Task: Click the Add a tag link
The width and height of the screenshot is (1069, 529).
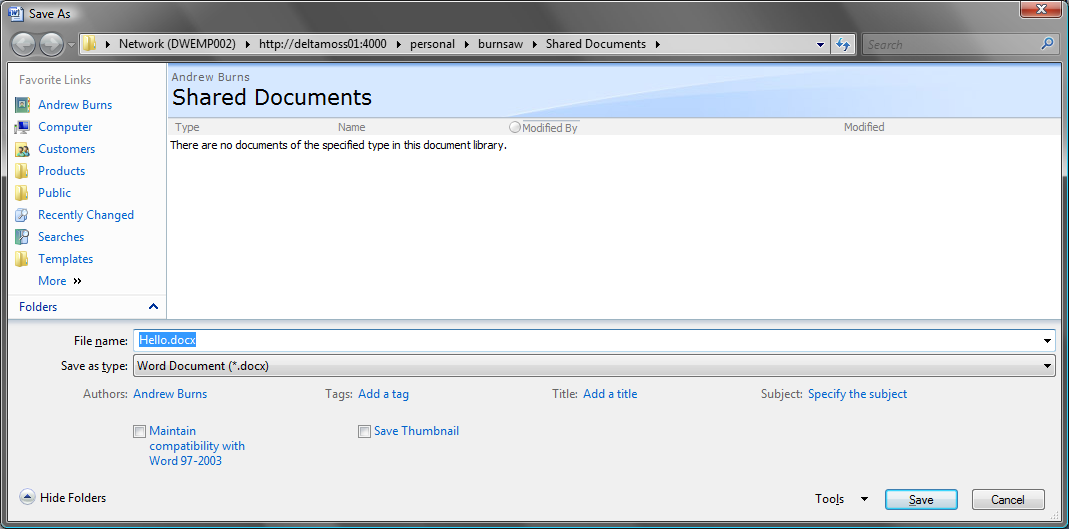Action: point(383,394)
